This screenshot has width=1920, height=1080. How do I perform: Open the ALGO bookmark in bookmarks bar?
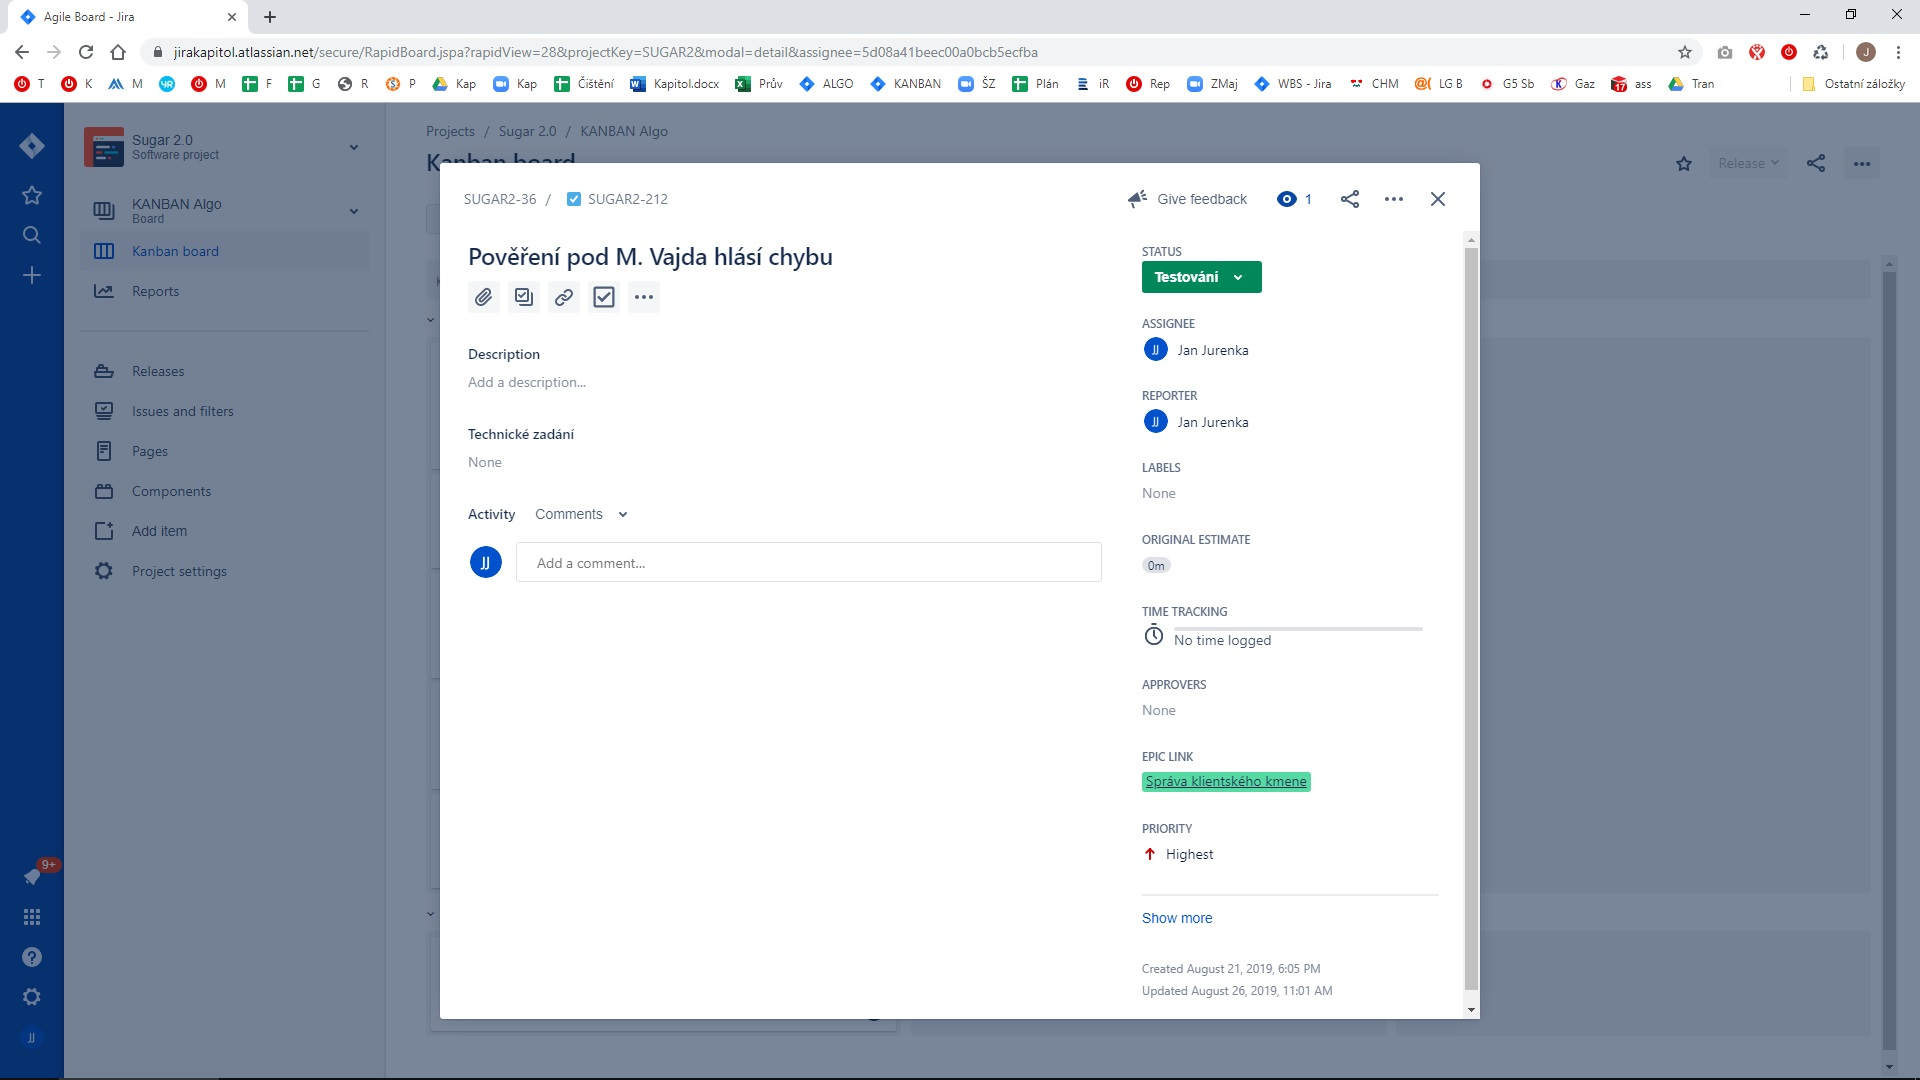point(826,84)
